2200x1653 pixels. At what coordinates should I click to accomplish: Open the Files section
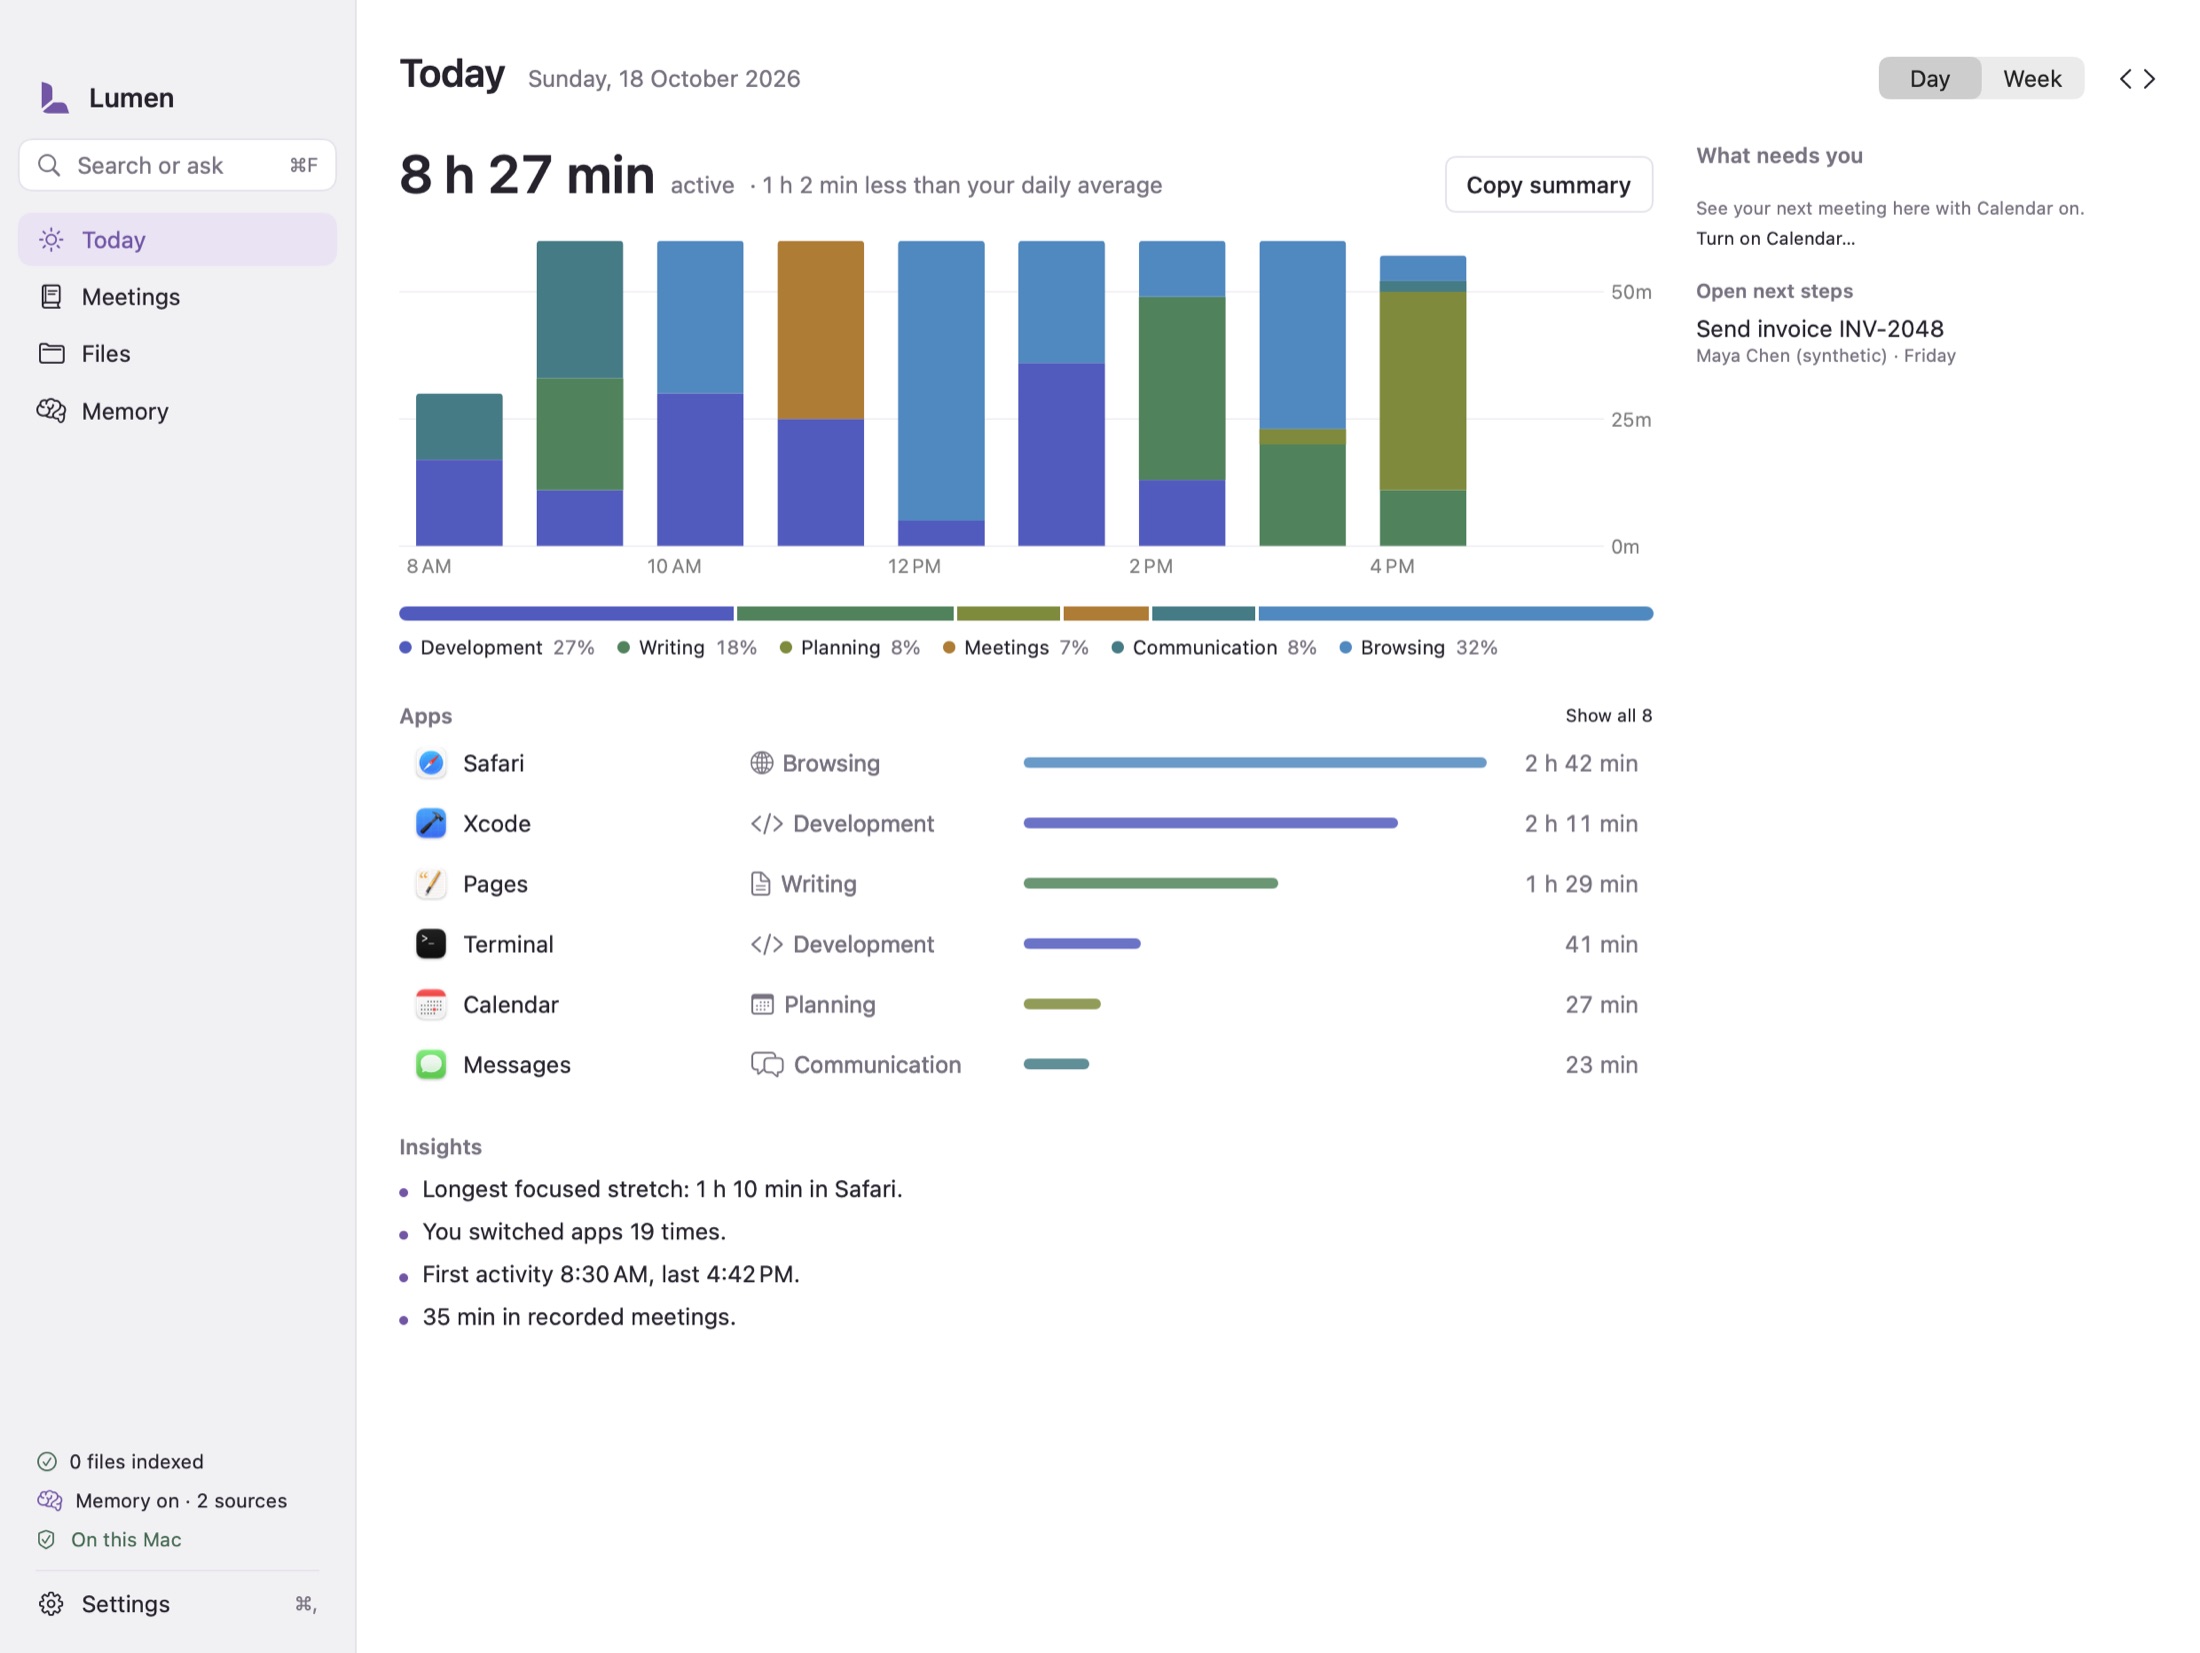point(177,354)
